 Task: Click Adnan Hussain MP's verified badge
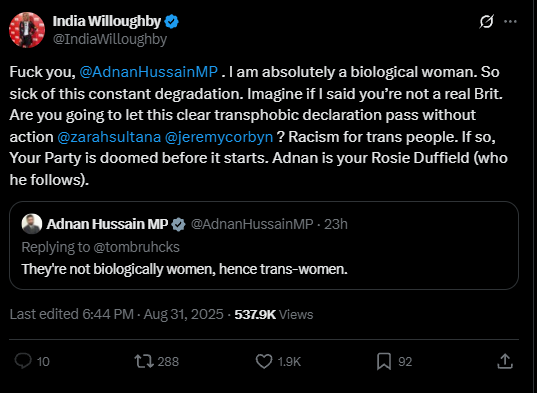pyautogui.click(x=178, y=225)
